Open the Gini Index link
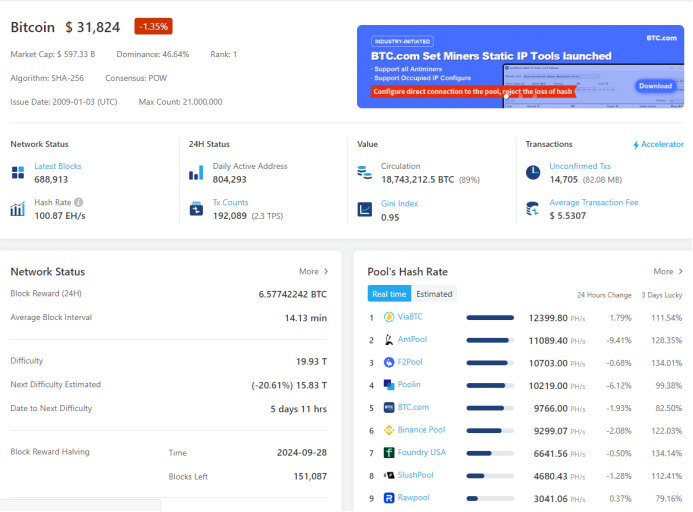The width and height of the screenshot is (693, 512). [x=399, y=204]
